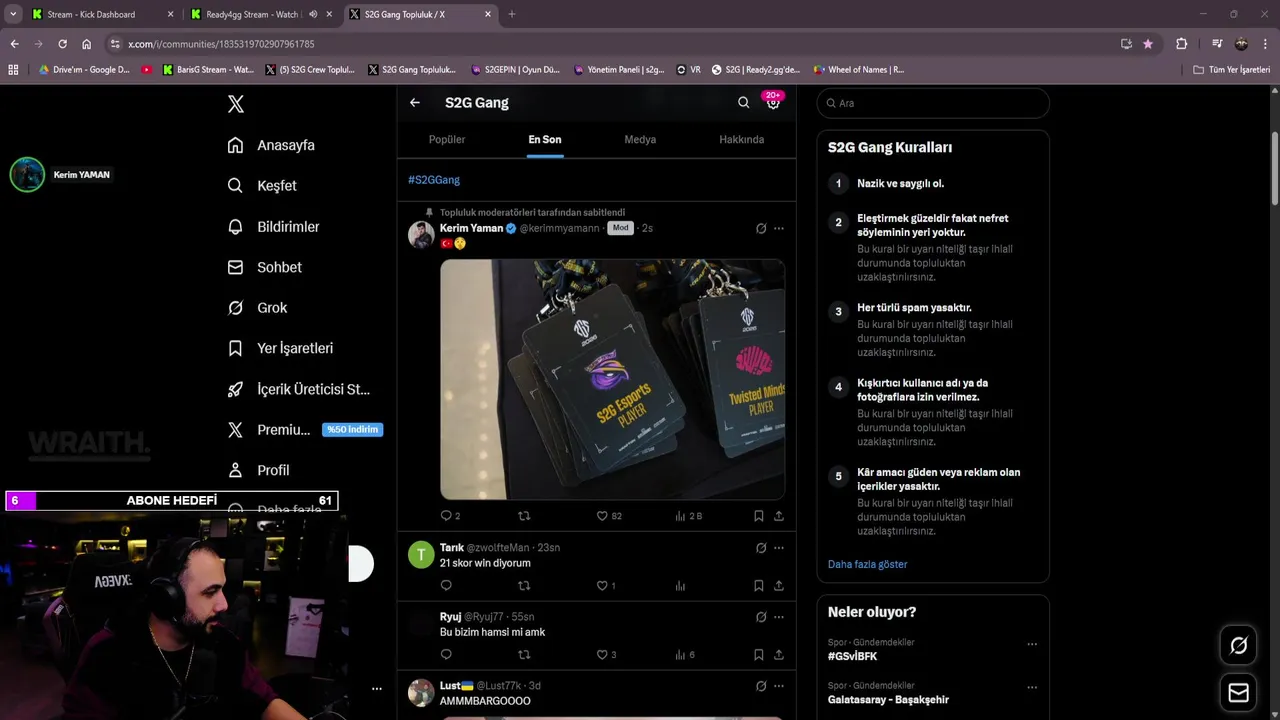Repost Ryuj's post
Viewport: 1280px width, 720px height.
tap(524, 655)
